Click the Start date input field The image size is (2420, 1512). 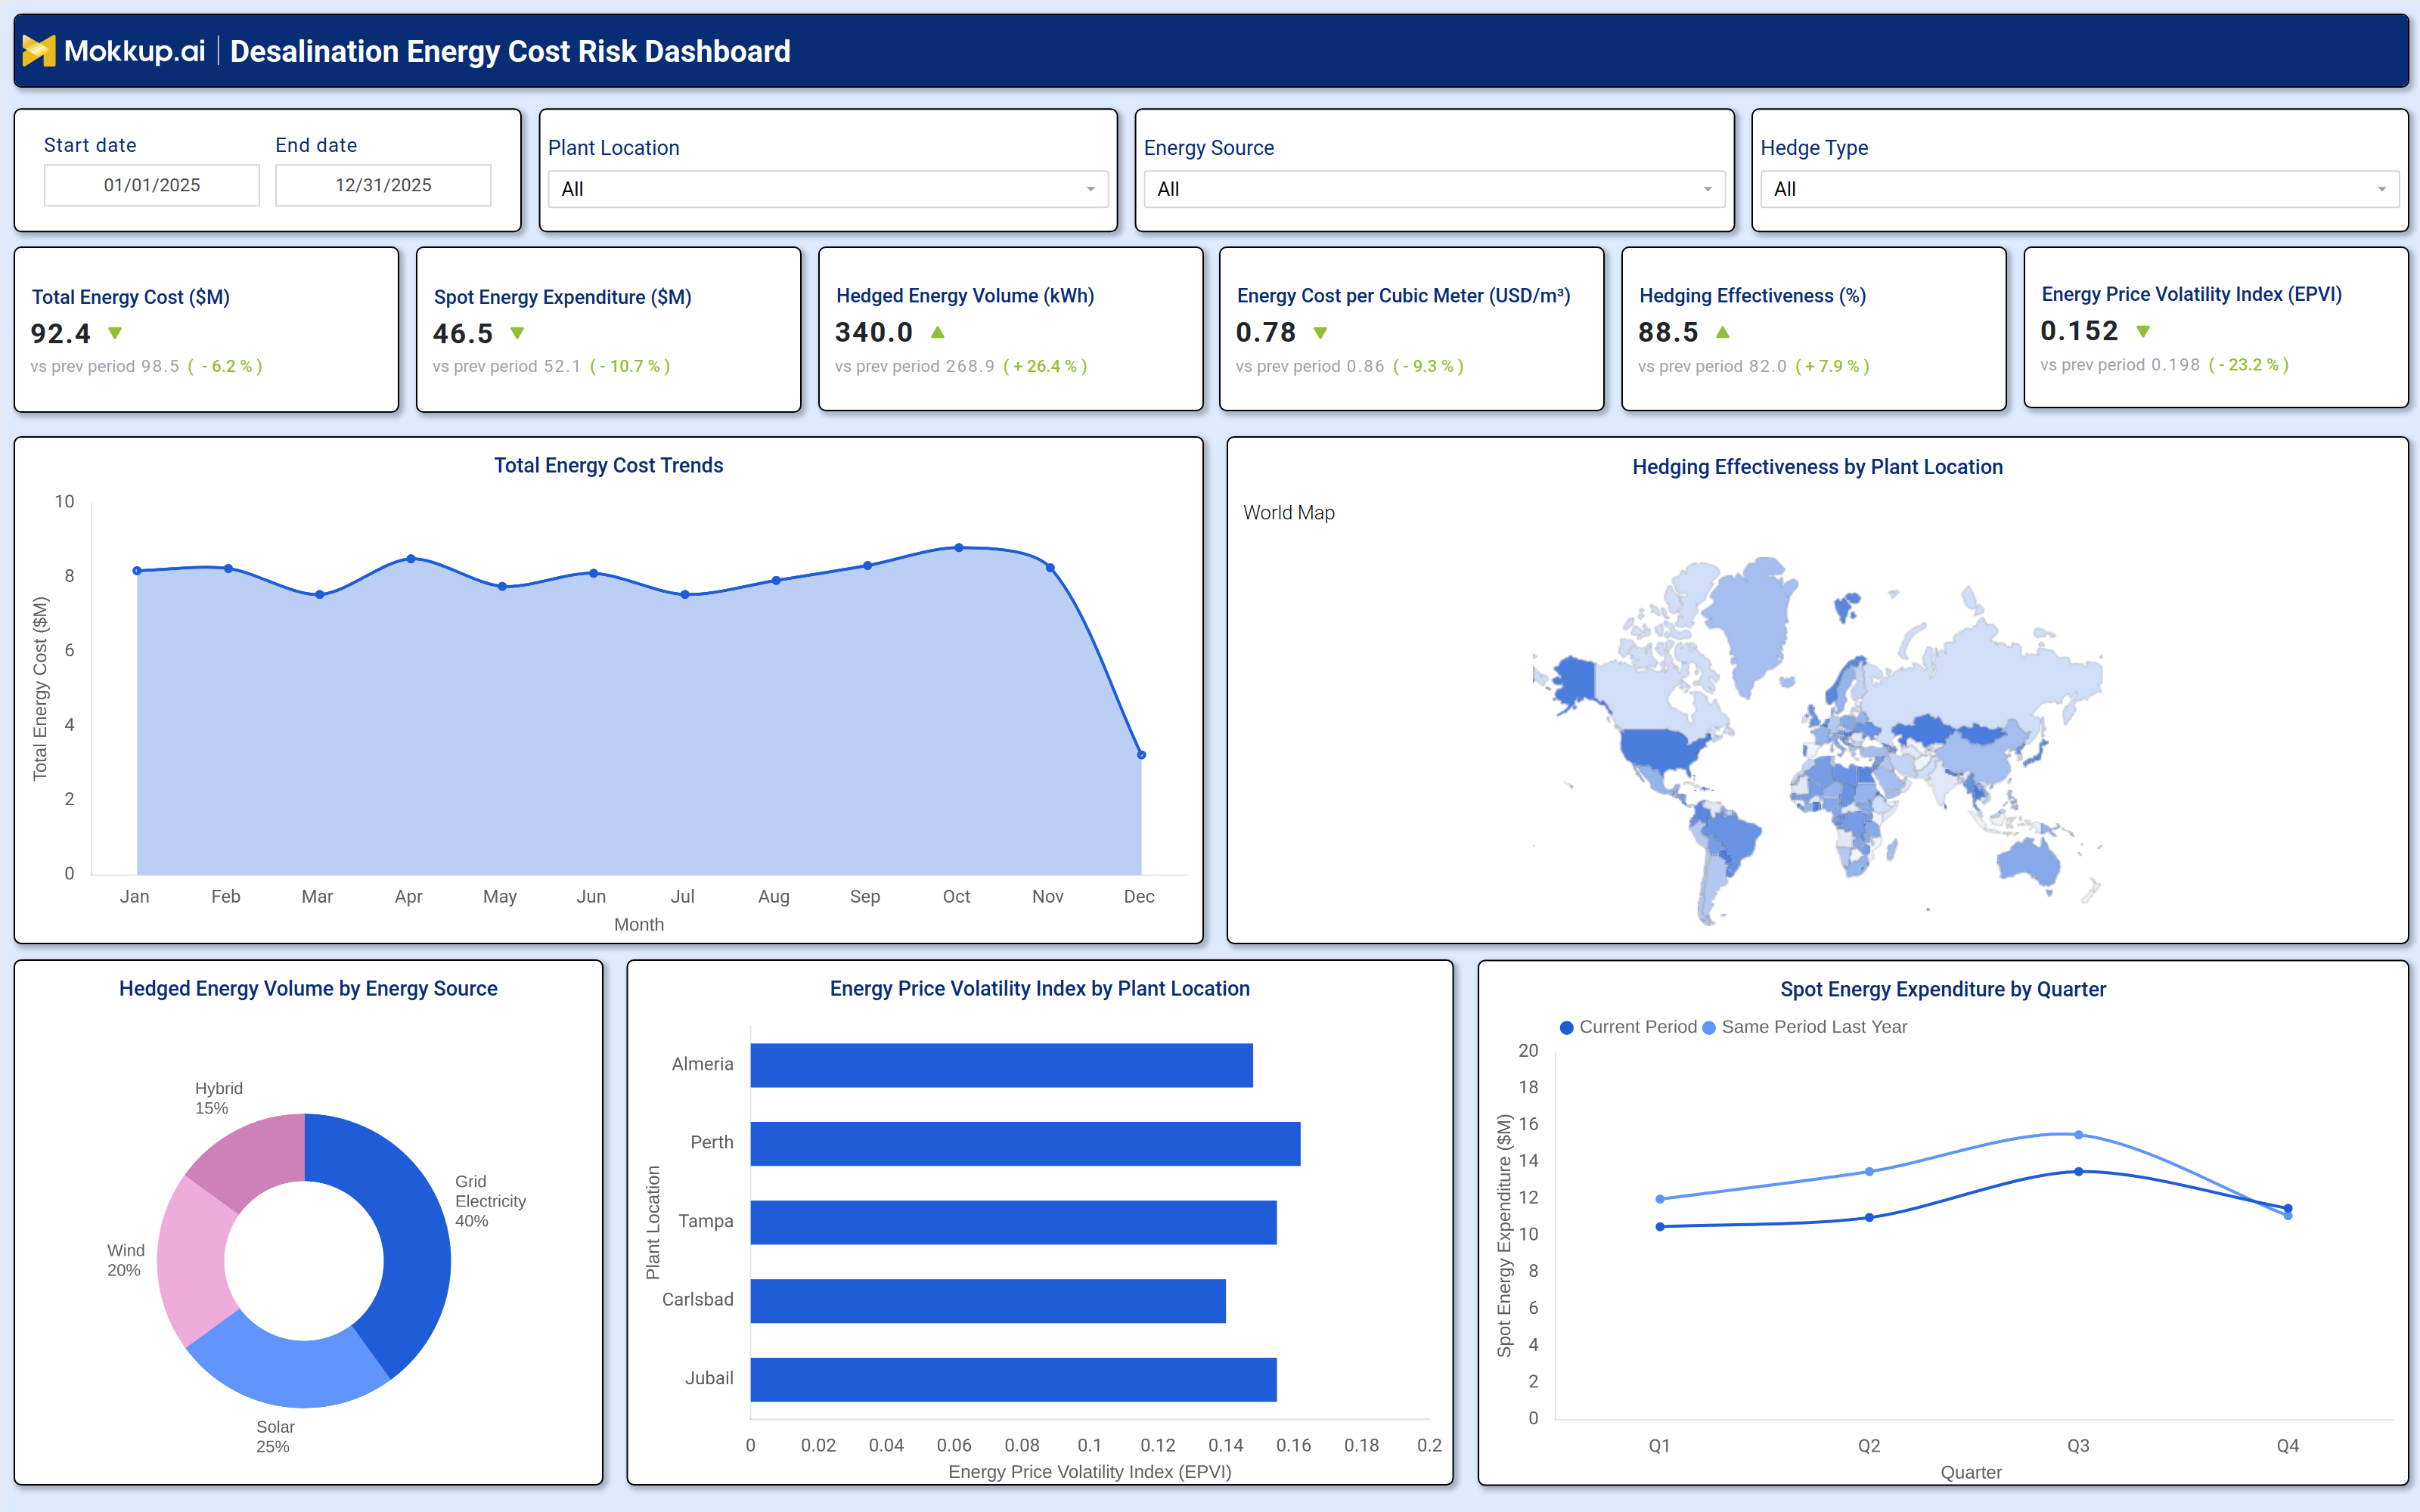pos(152,185)
